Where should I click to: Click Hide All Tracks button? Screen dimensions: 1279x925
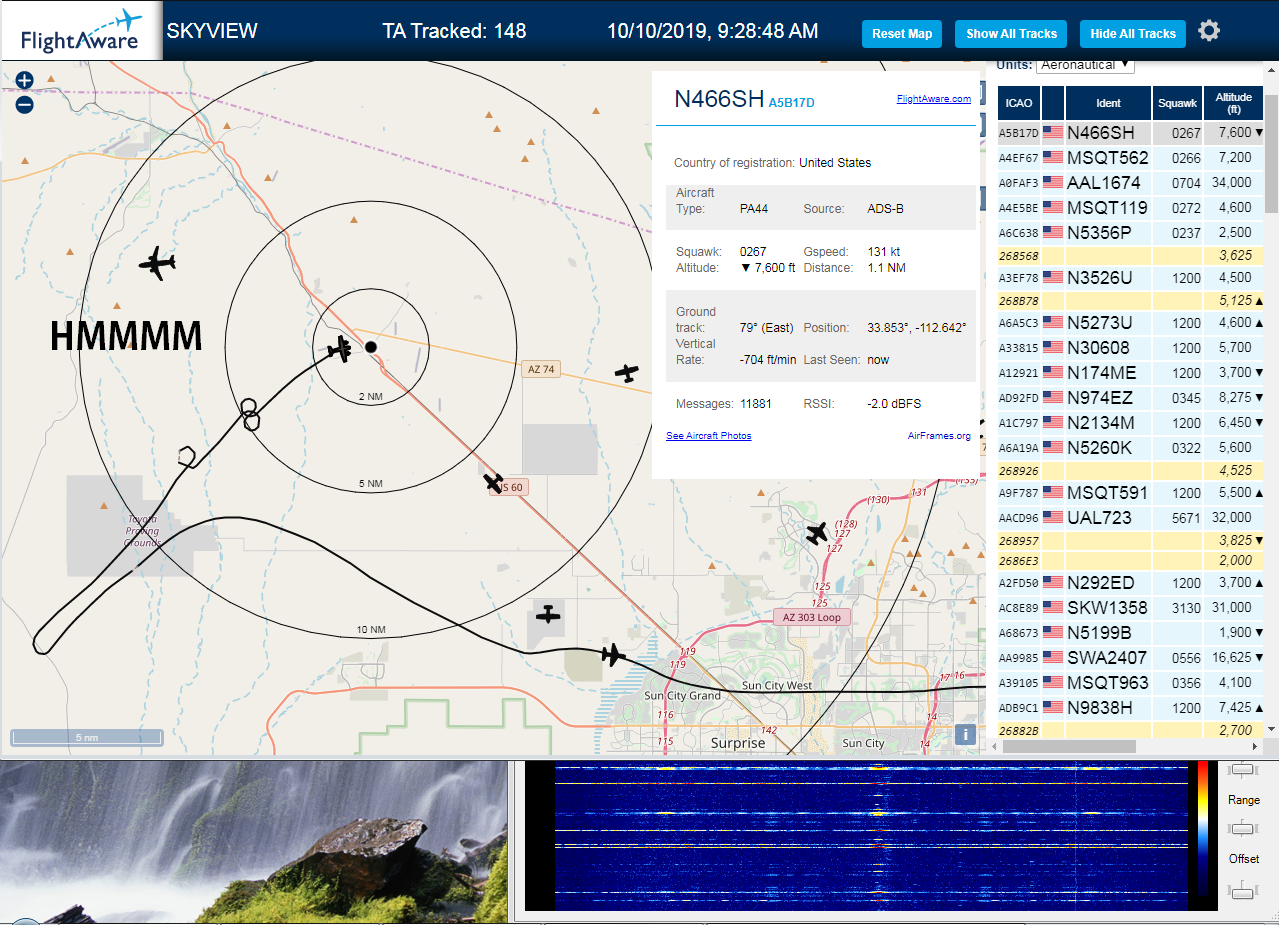[x=1133, y=33]
